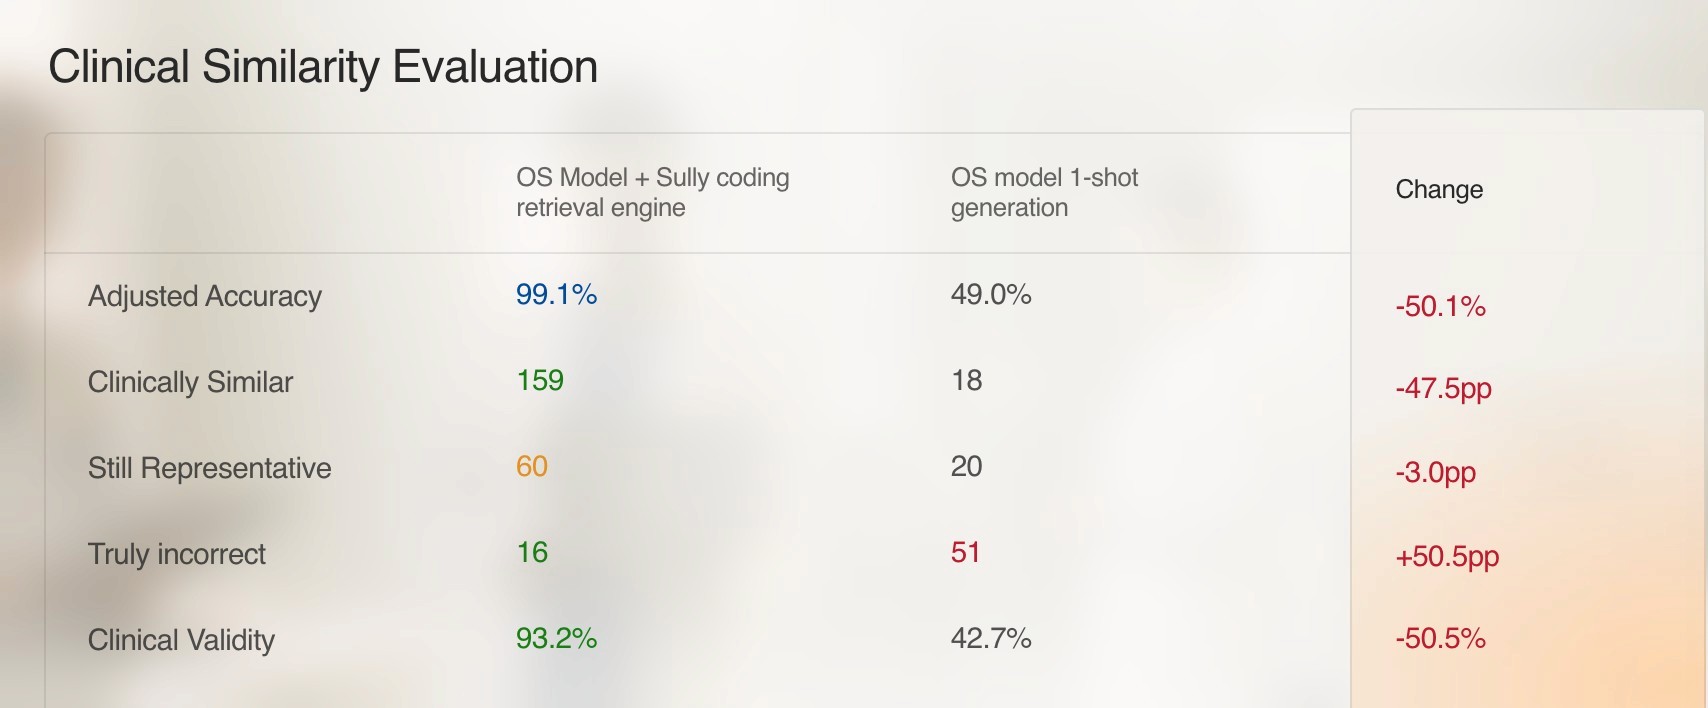The width and height of the screenshot is (1708, 708).
Task: Select the Still Representative row label
Action: point(209,468)
